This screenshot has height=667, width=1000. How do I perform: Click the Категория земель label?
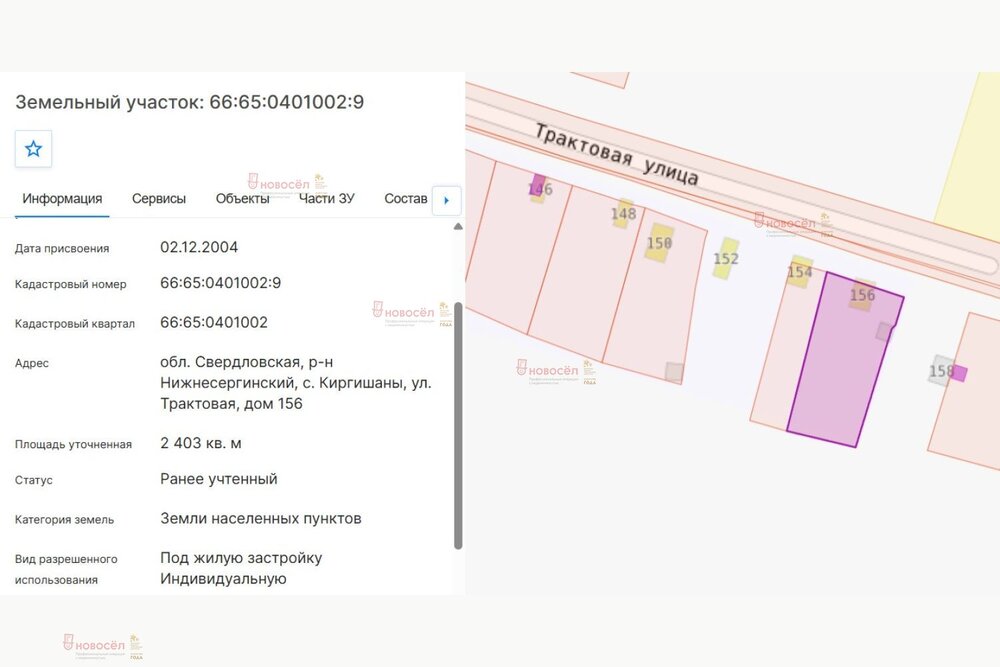64,520
